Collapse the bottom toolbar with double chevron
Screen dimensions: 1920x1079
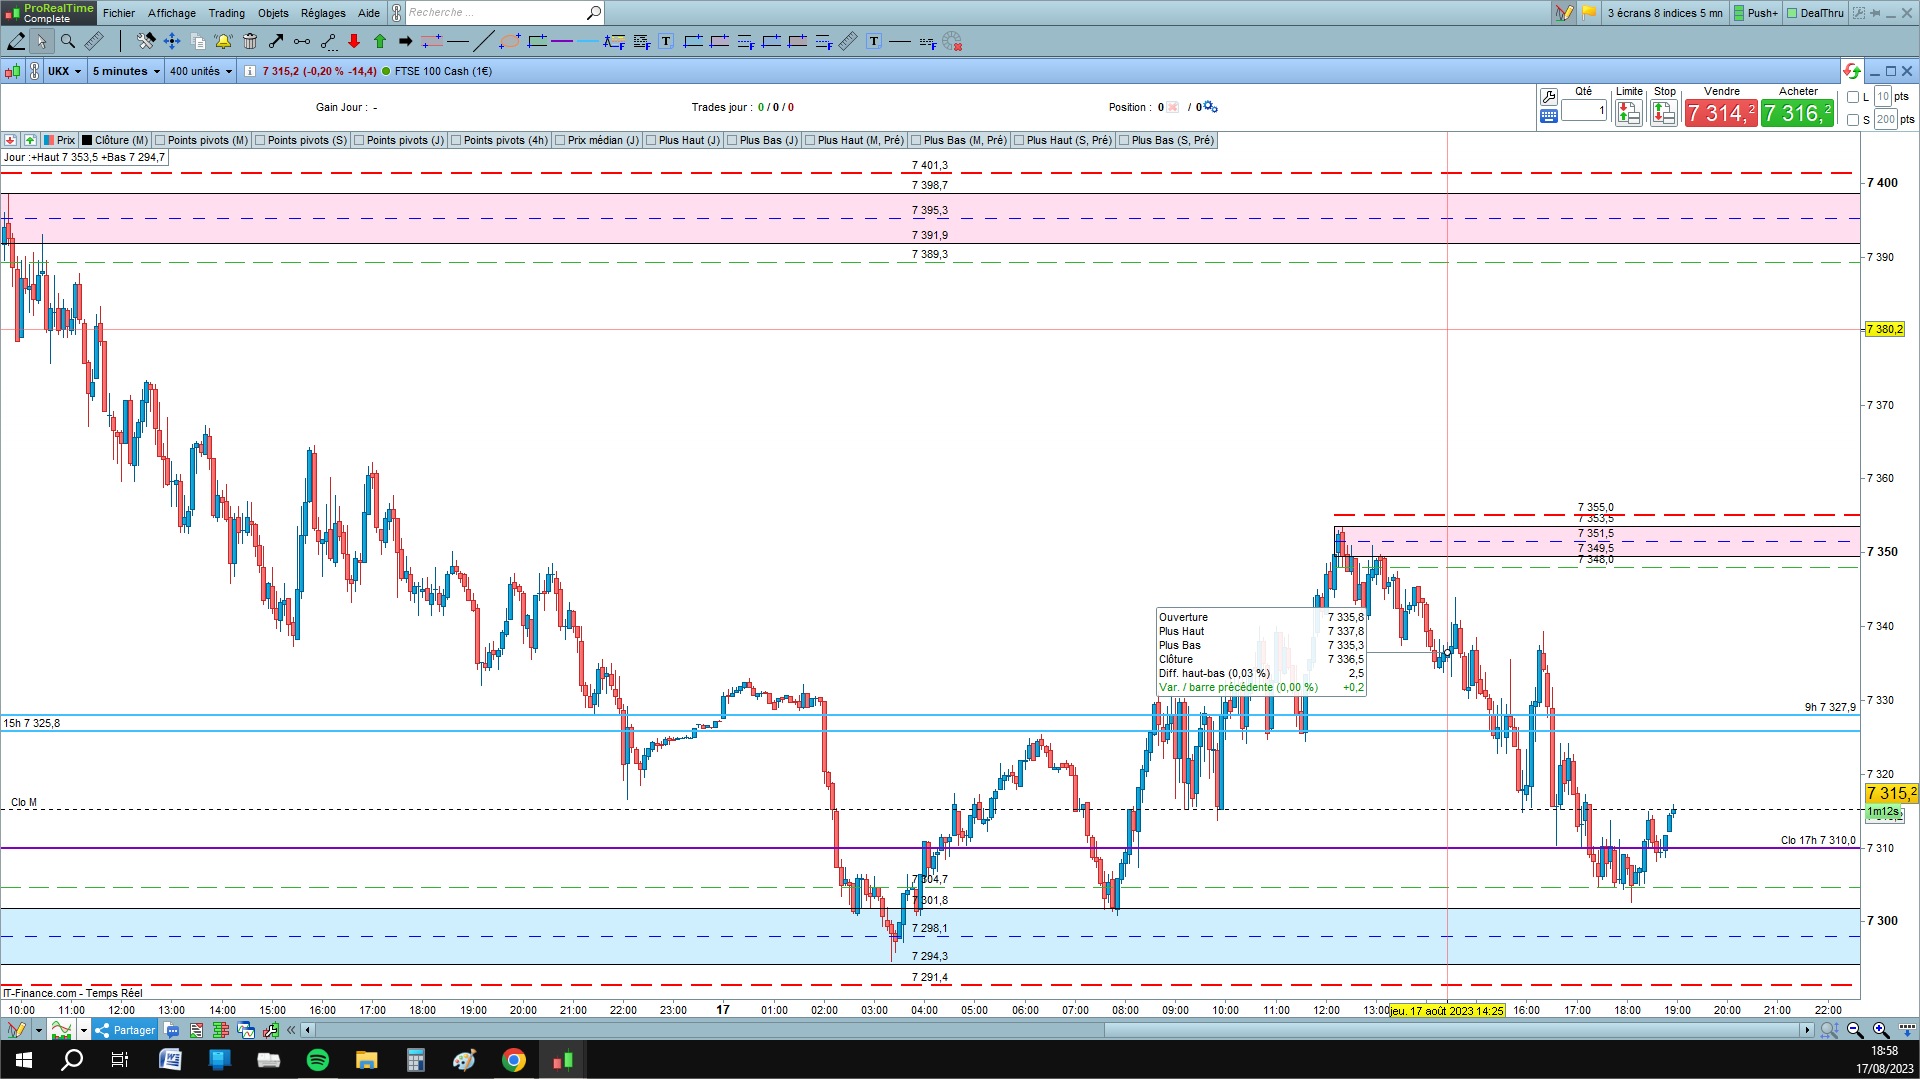tap(291, 1030)
